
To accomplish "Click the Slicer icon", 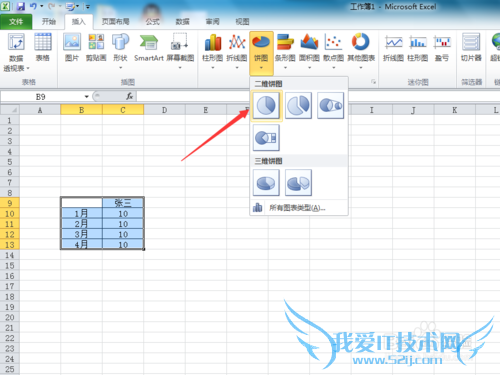I will click(471, 43).
